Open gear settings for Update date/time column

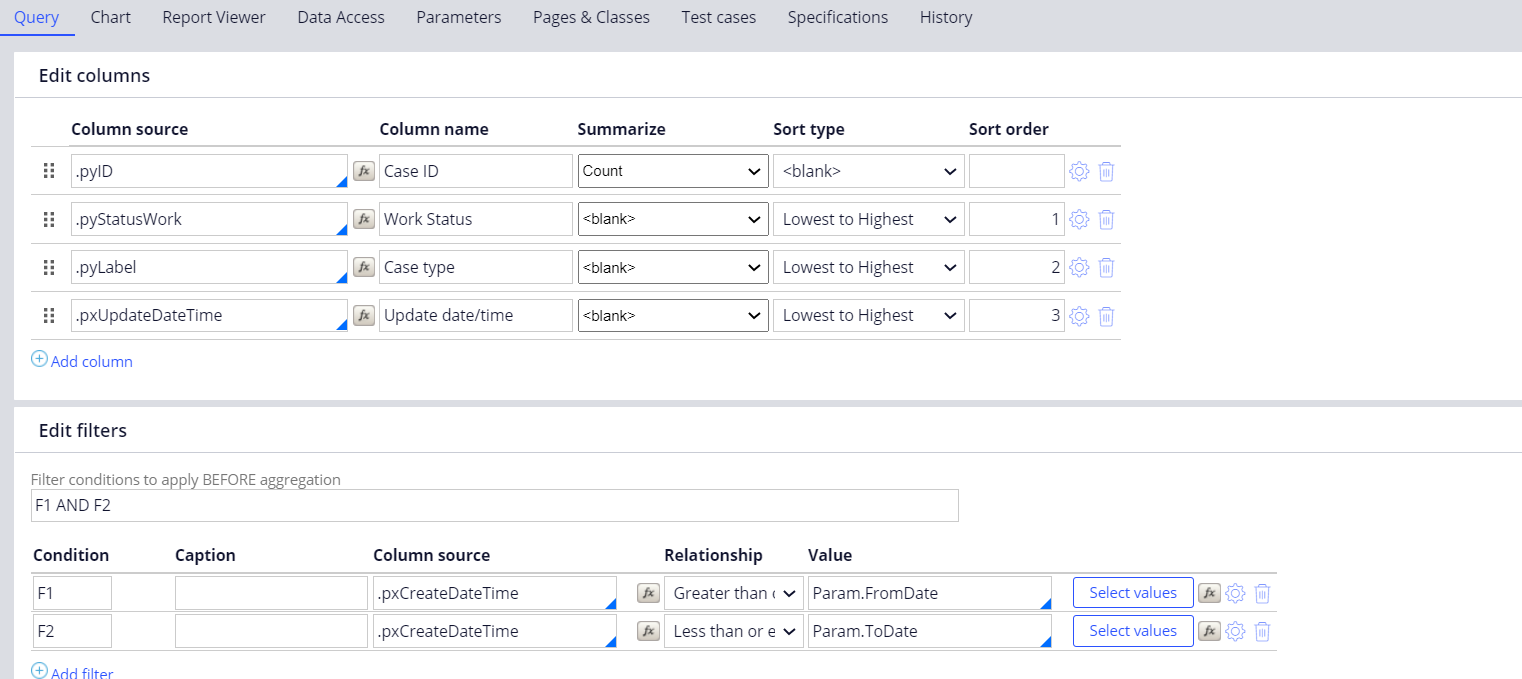click(x=1079, y=316)
